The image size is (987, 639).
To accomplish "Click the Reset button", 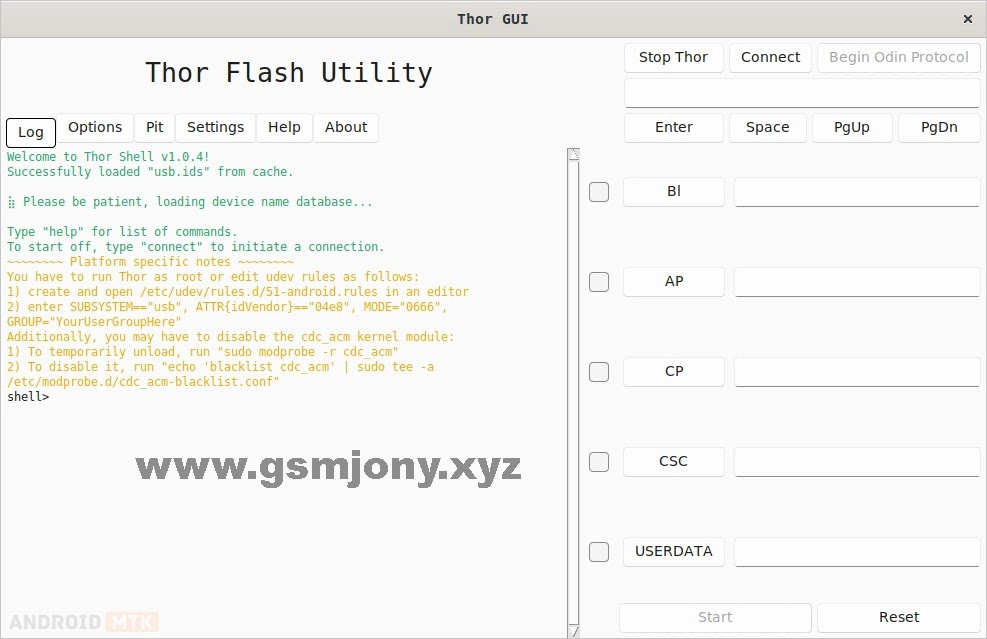I will point(899,618).
